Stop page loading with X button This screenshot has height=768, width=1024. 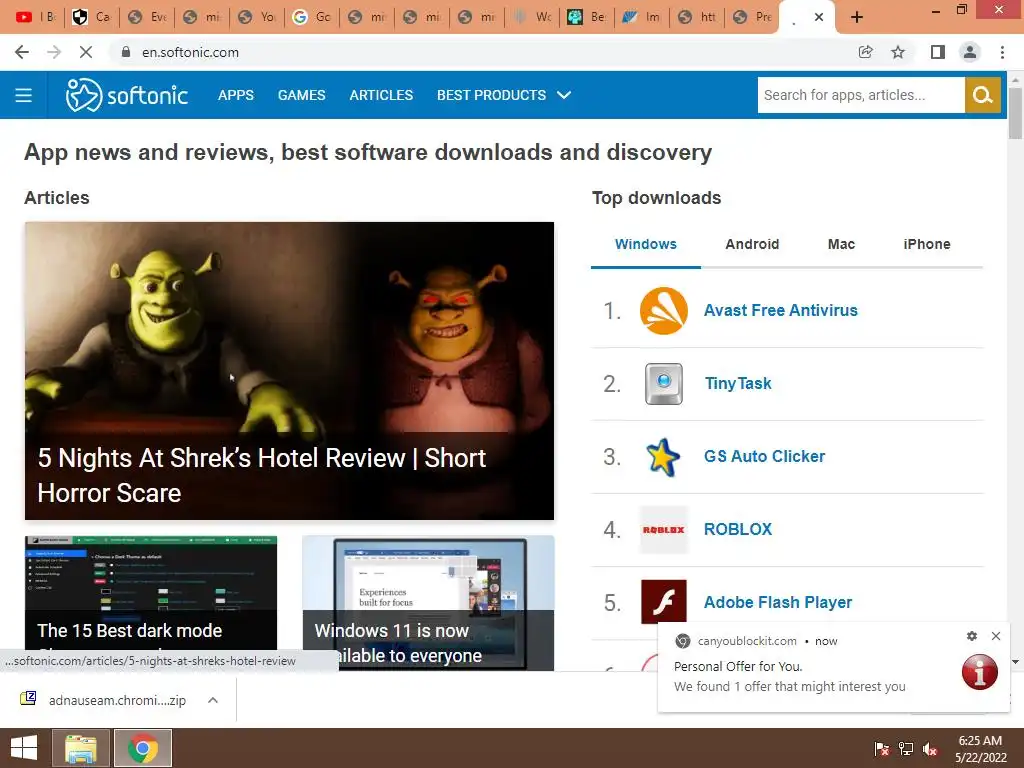click(86, 52)
